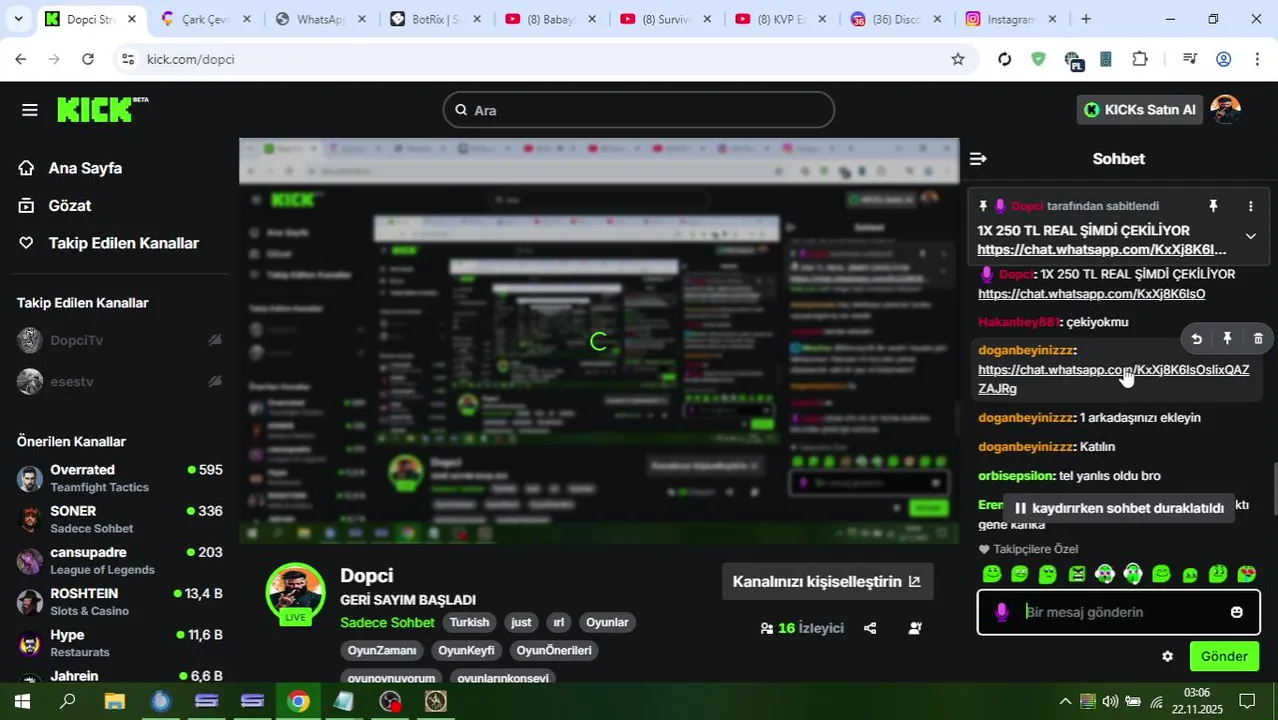Screen dimensions: 1278x720
Task: Open the WhatsApp link from doganbeyinizzz
Action: [x=1113, y=379]
